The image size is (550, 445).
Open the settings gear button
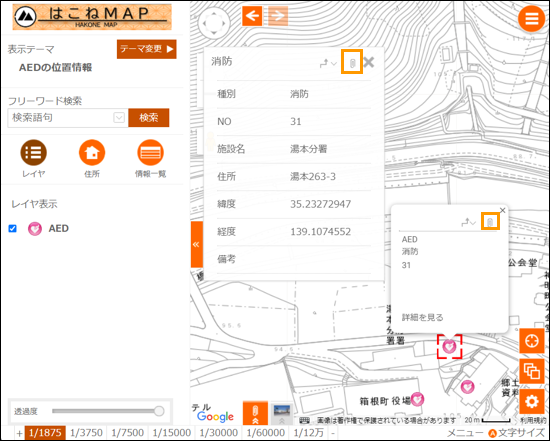click(532, 401)
